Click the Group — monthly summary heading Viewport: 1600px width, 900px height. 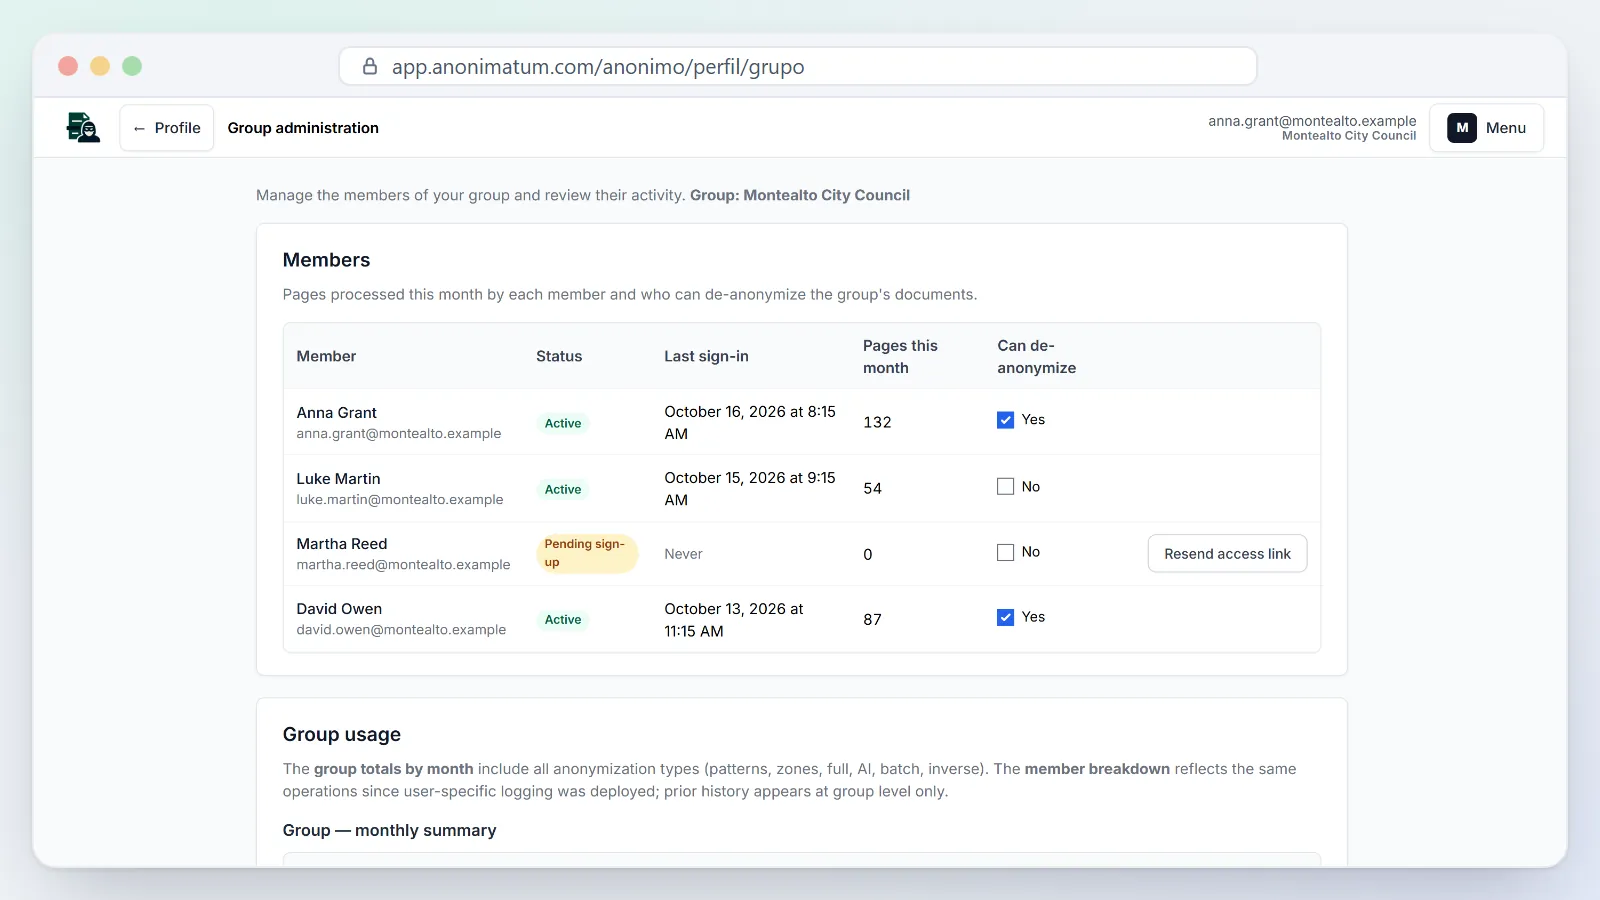pyautogui.click(x=389, y=830)
